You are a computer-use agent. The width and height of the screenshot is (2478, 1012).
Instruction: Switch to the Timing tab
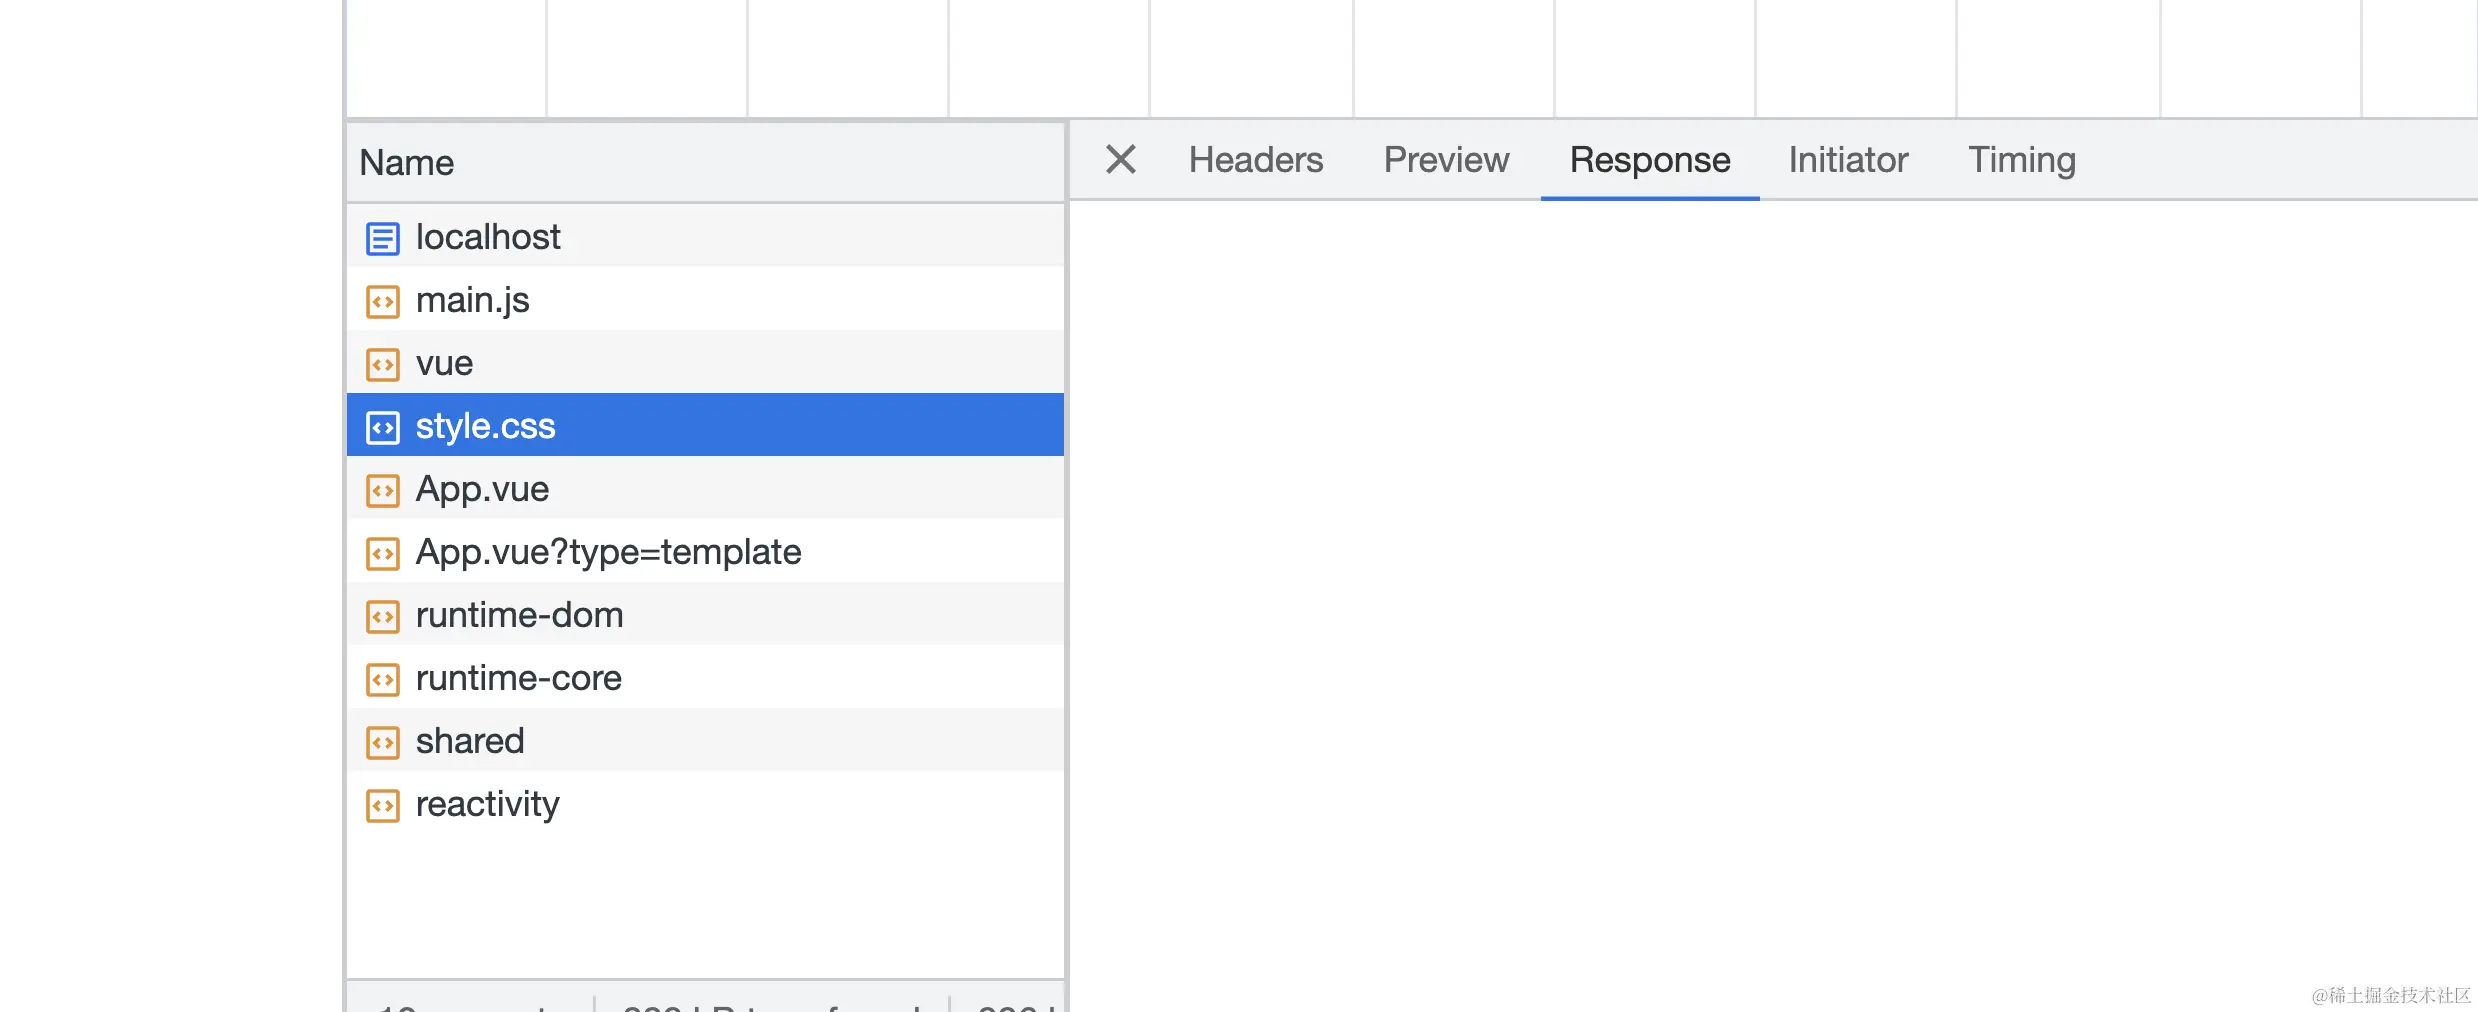(2022, 160)
